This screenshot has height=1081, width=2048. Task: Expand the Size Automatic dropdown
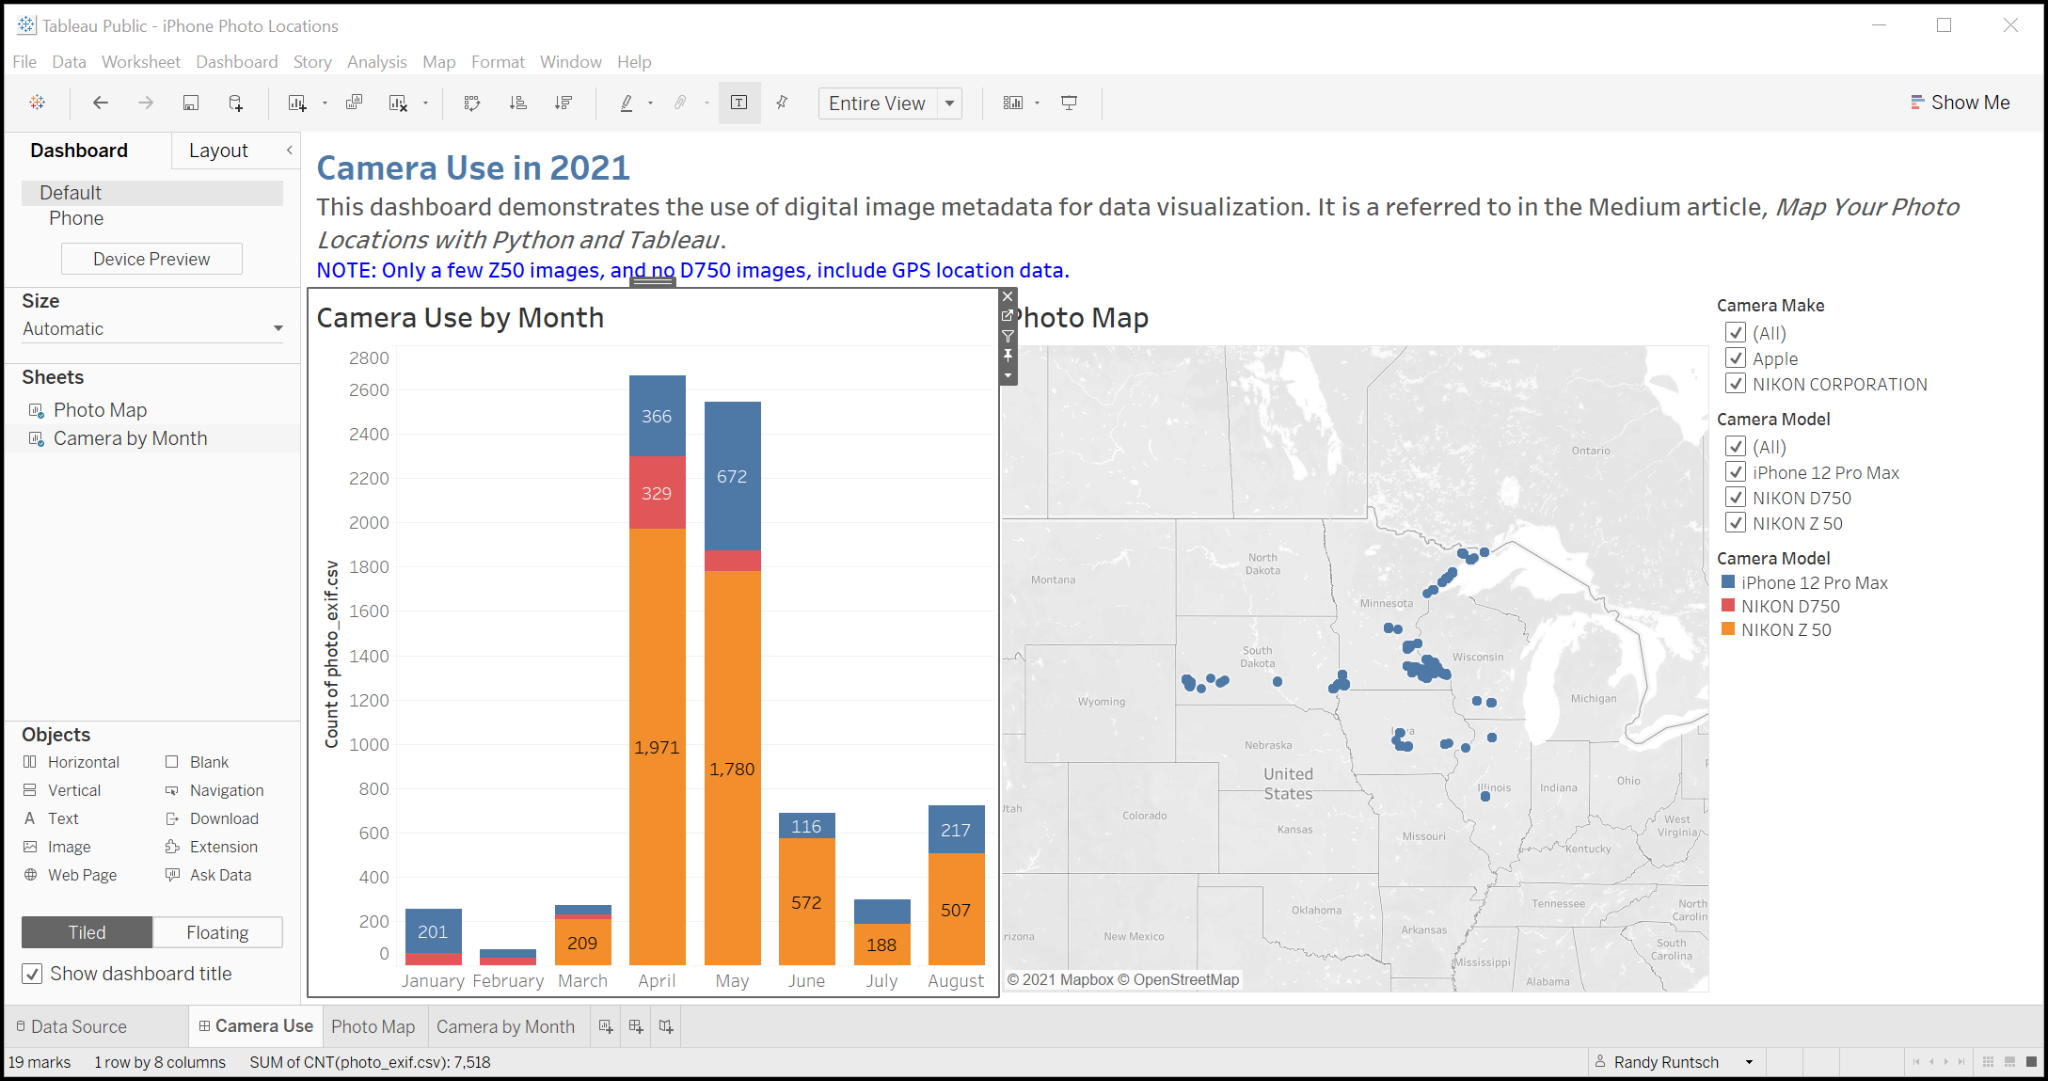pyautogui.click(x=278, y=329)
